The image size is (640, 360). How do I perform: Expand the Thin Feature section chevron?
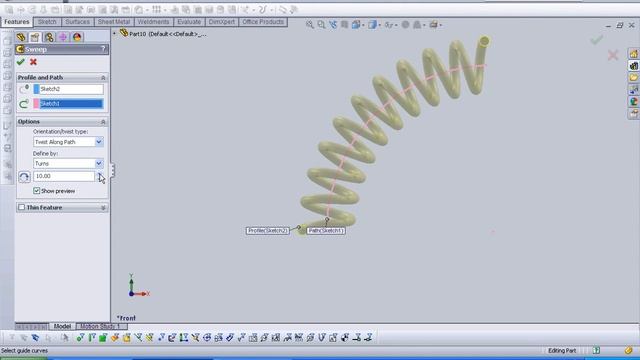103,208
